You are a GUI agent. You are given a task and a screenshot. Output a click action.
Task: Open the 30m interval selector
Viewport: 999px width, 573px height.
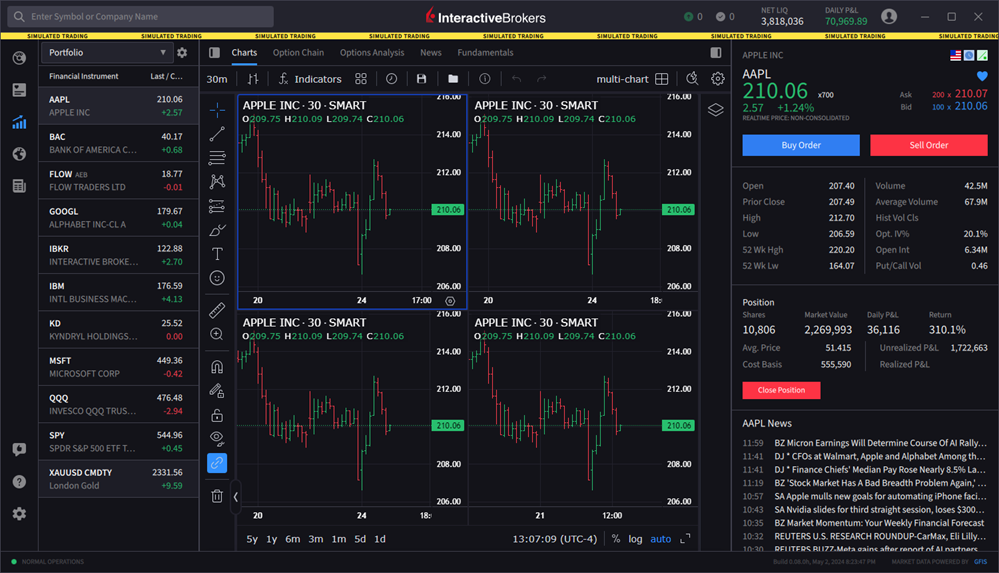tap(217, 79)
